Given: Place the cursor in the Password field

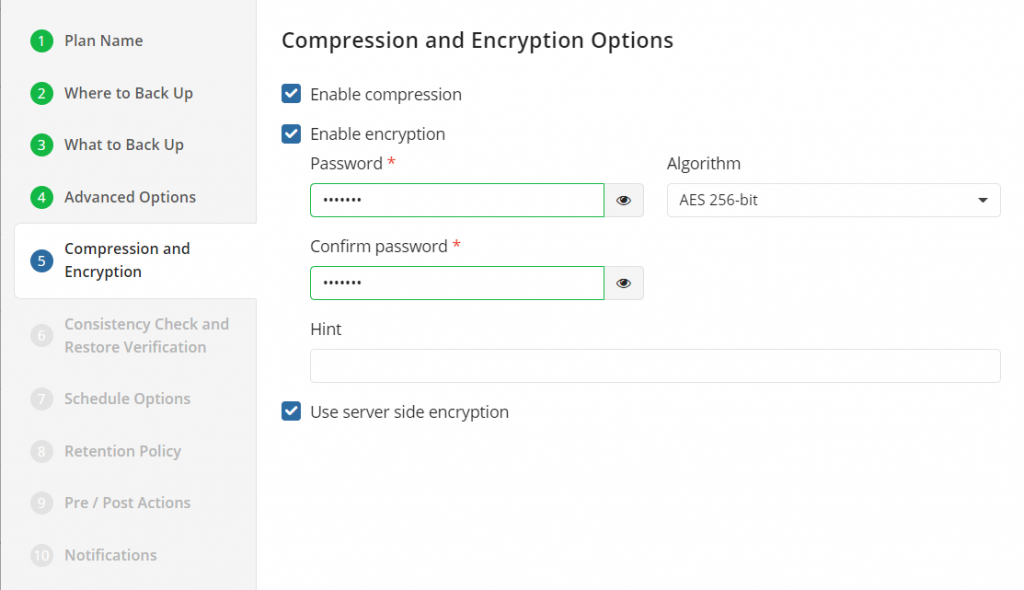Looking at the screenshot, I should tap(456, 200).
